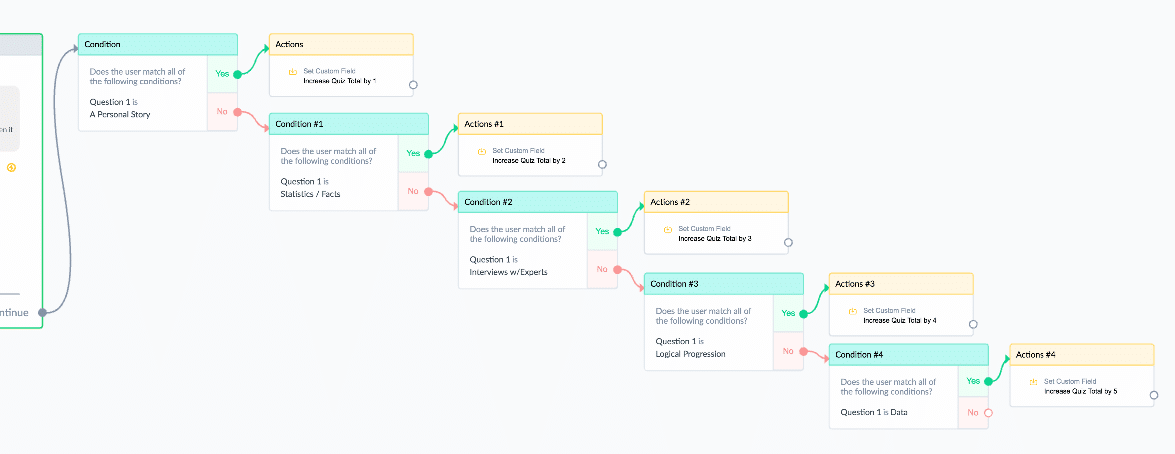Screen dimensions: 1175x454
Task: Select the Actions #3 node header
Action: (901, 284)
